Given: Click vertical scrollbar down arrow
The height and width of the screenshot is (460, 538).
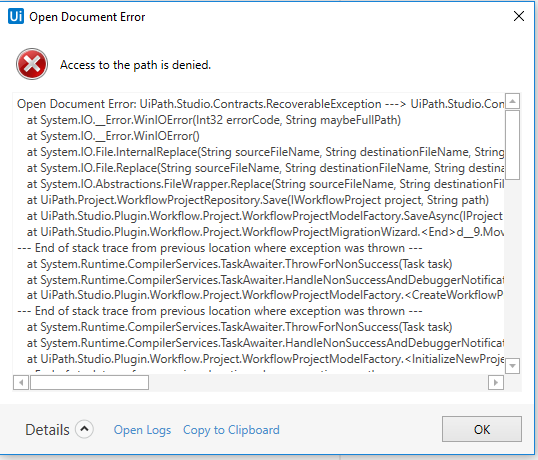Looking at the screenshot, I should pos(513,366).
